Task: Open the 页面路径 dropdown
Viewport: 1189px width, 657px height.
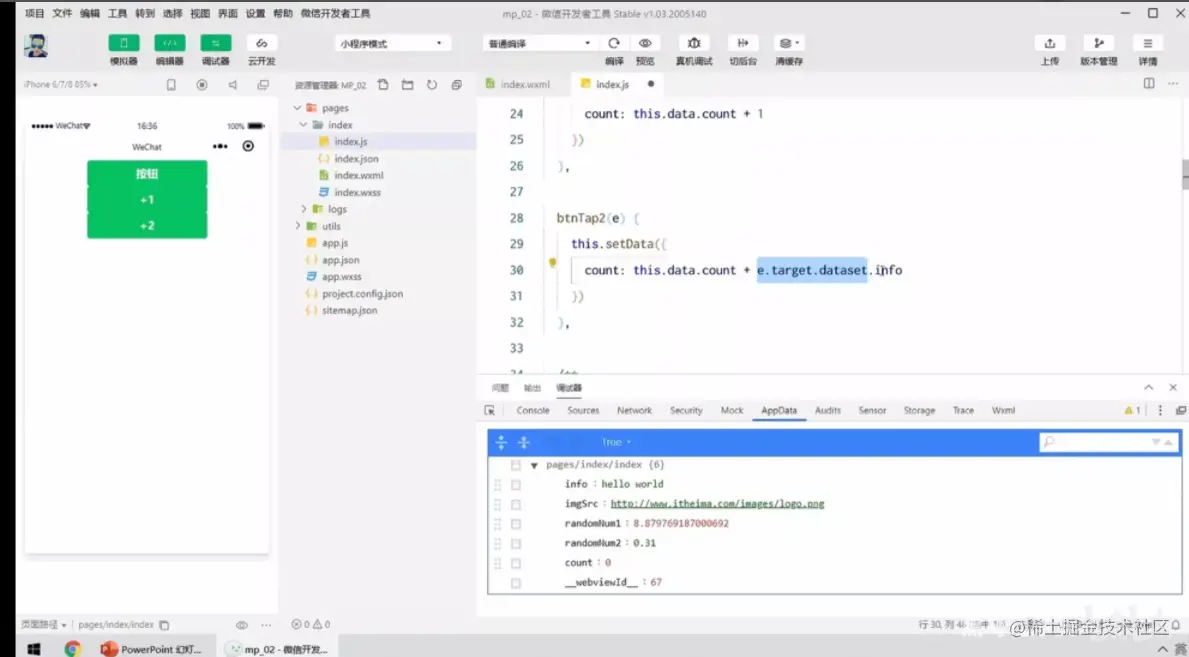Action: (x=43, y=624)
